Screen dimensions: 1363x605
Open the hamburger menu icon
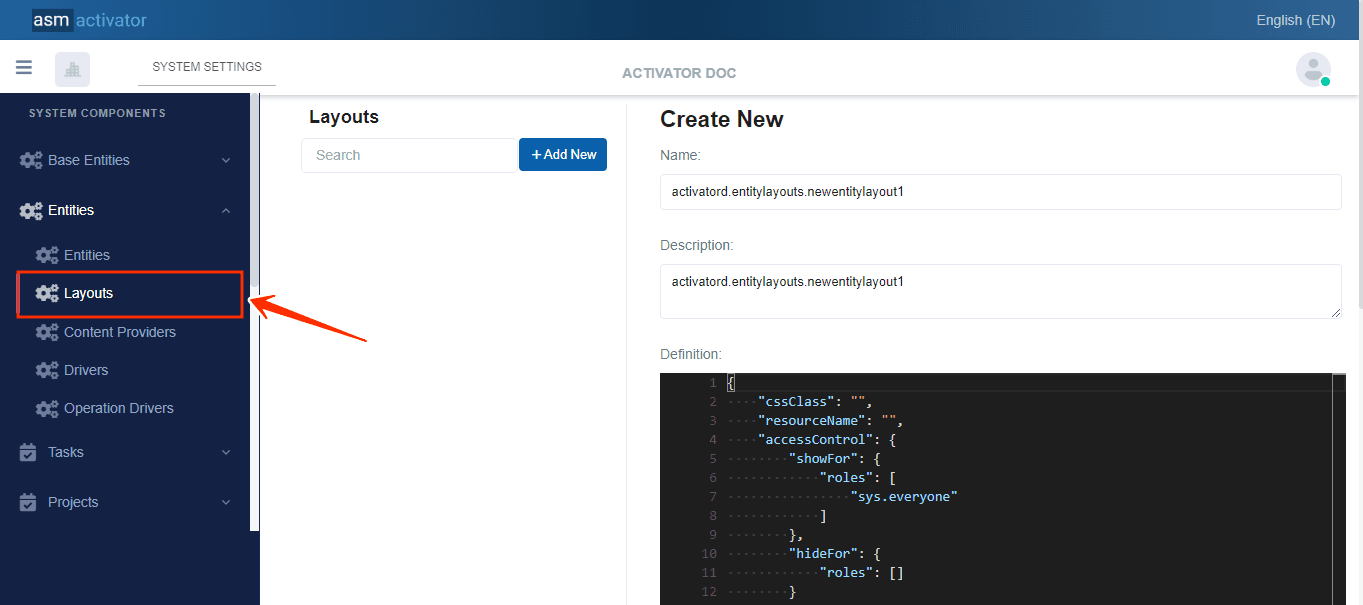[x=24, y=68]
